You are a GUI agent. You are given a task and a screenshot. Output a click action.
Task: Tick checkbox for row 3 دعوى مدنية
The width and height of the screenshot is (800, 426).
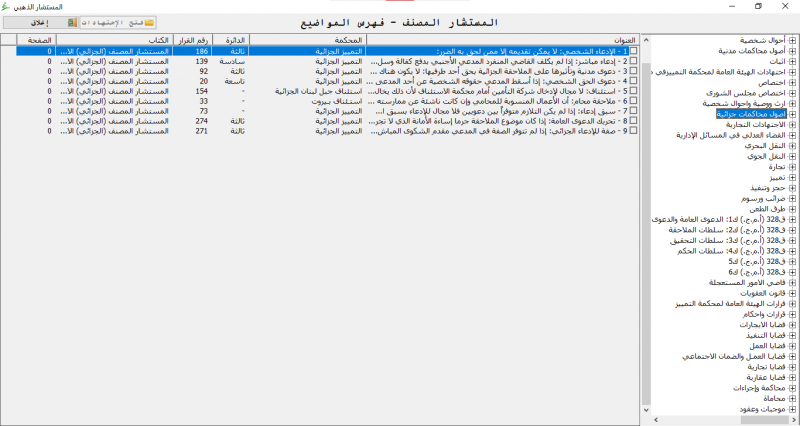[633, 71]
